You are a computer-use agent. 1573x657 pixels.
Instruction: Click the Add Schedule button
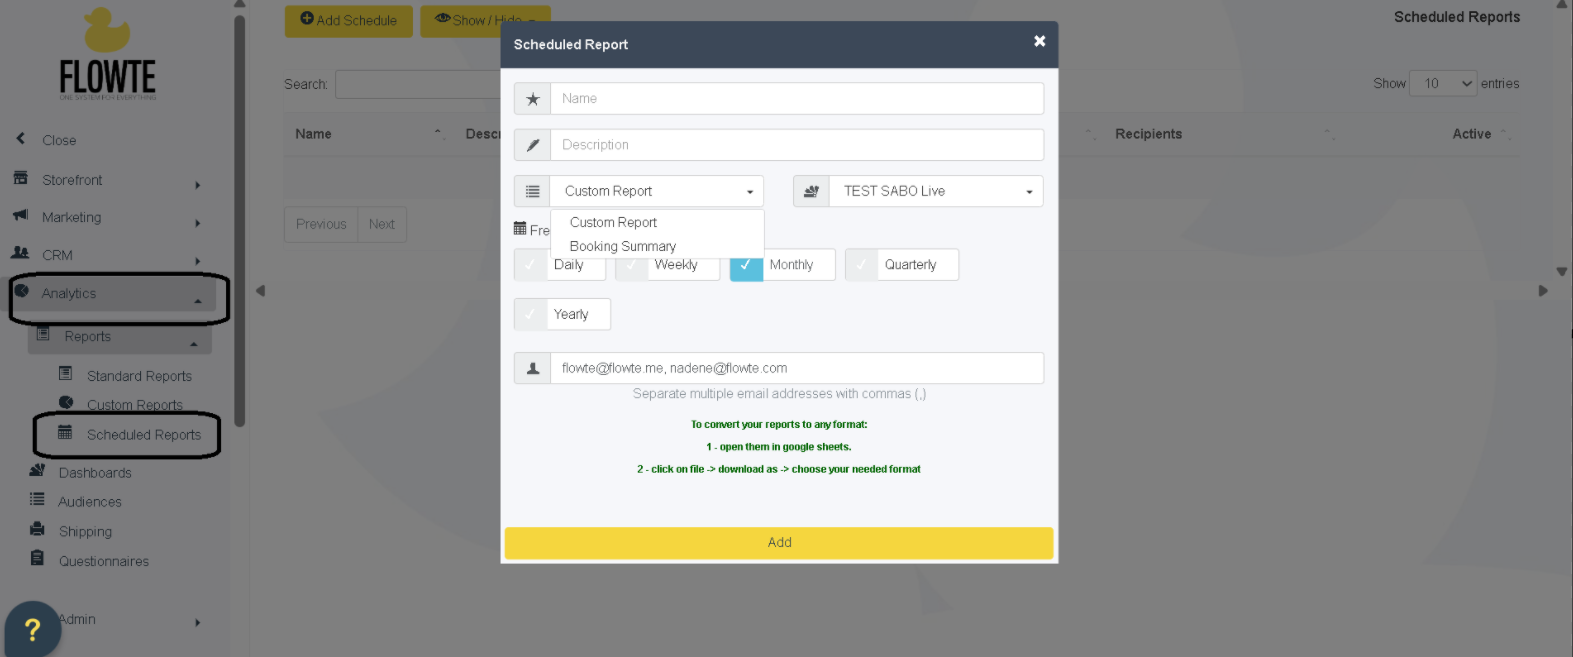348,20
